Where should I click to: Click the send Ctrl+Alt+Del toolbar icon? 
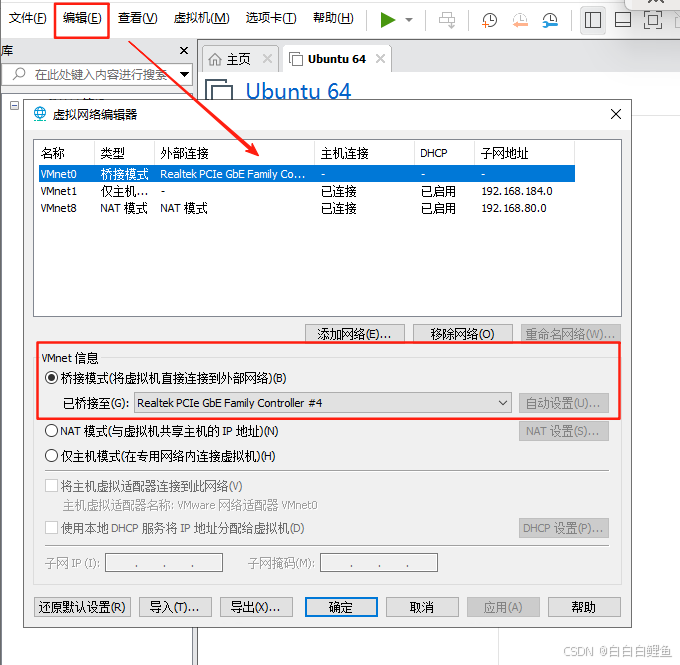(447, 20)
